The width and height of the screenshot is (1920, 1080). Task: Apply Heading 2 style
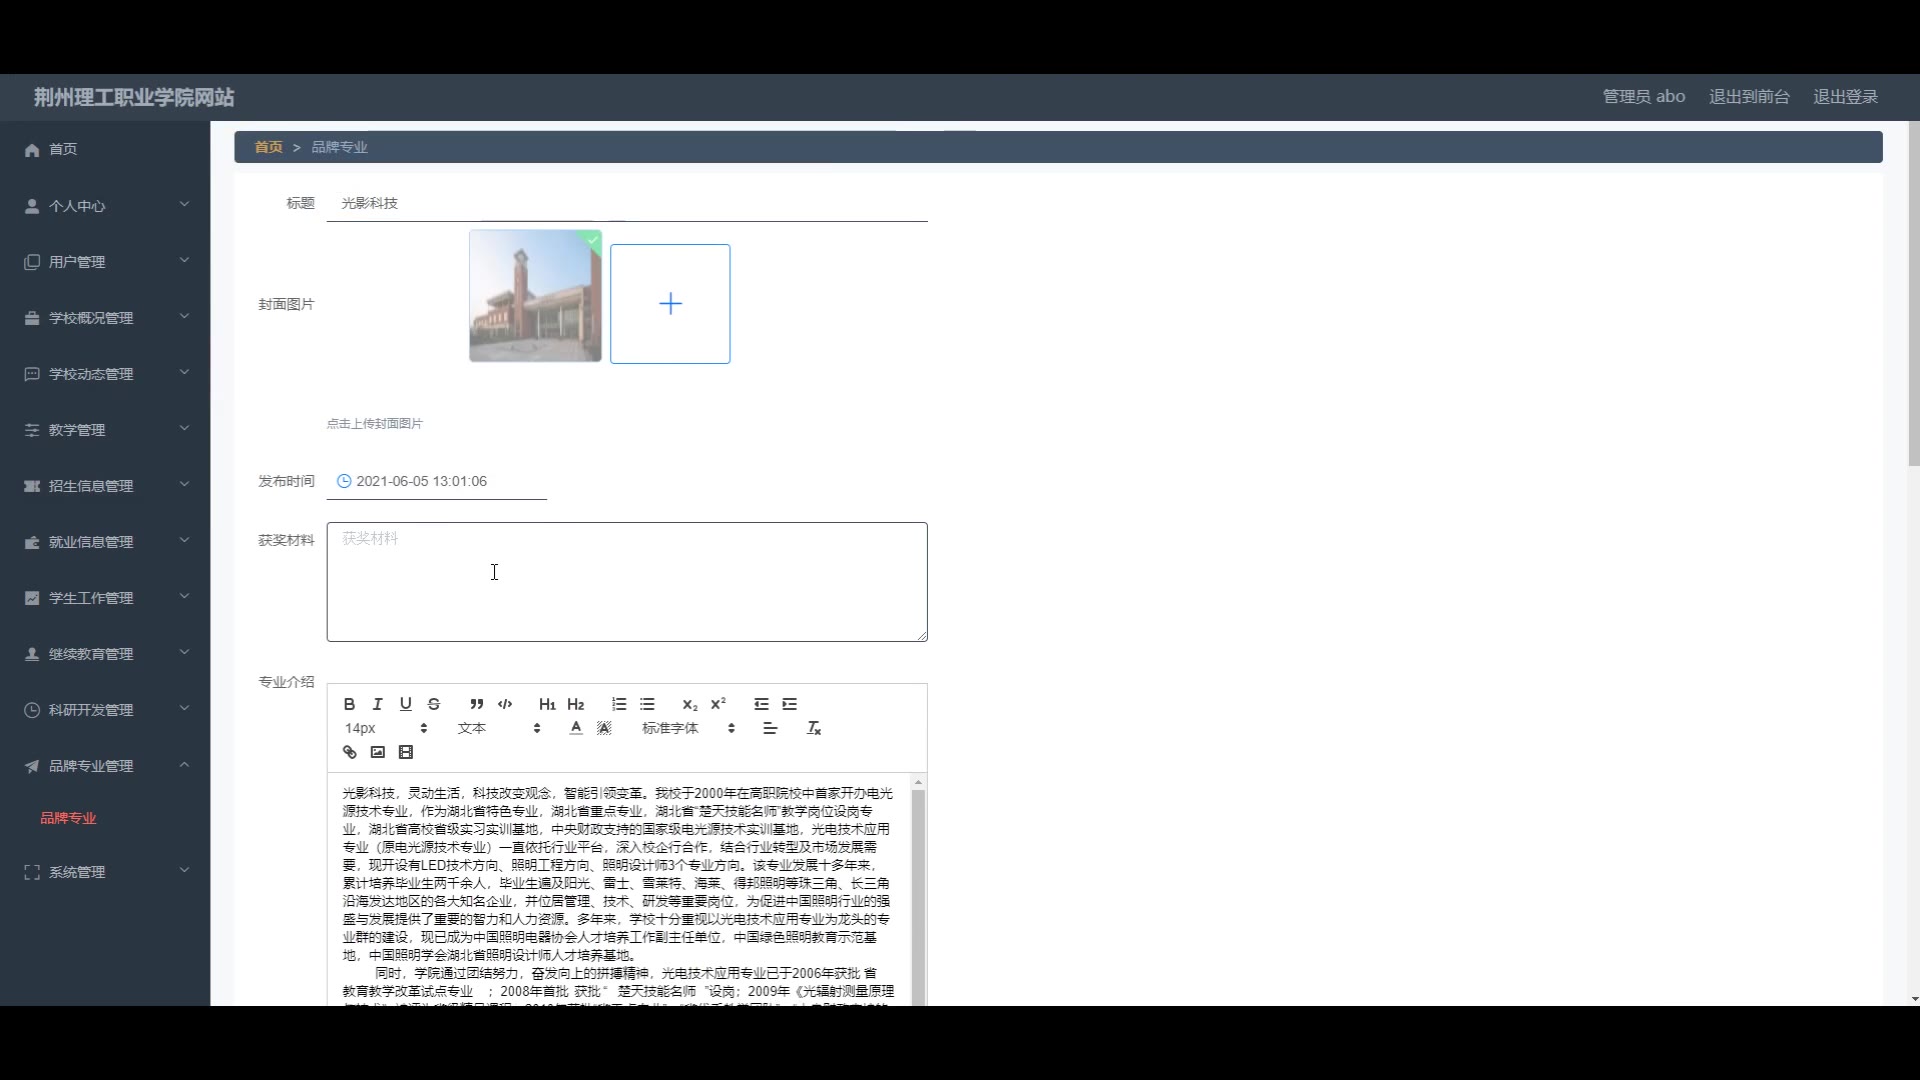point(575,704)
